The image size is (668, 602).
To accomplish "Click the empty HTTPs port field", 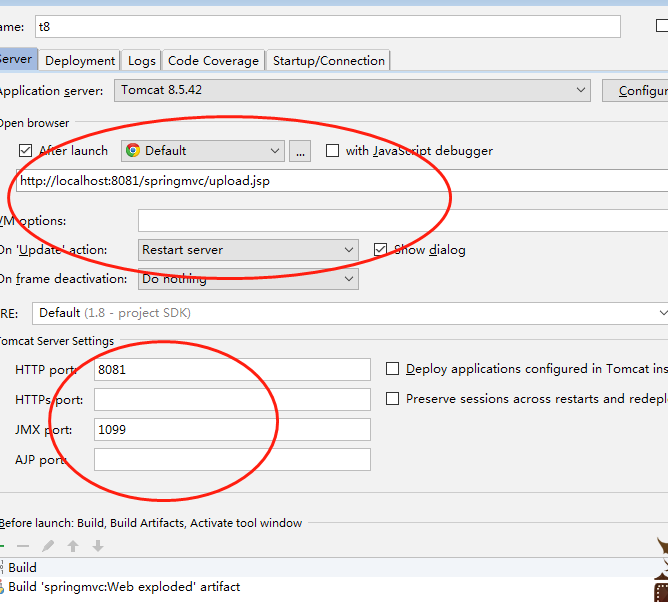I will (x=232, y=399).
